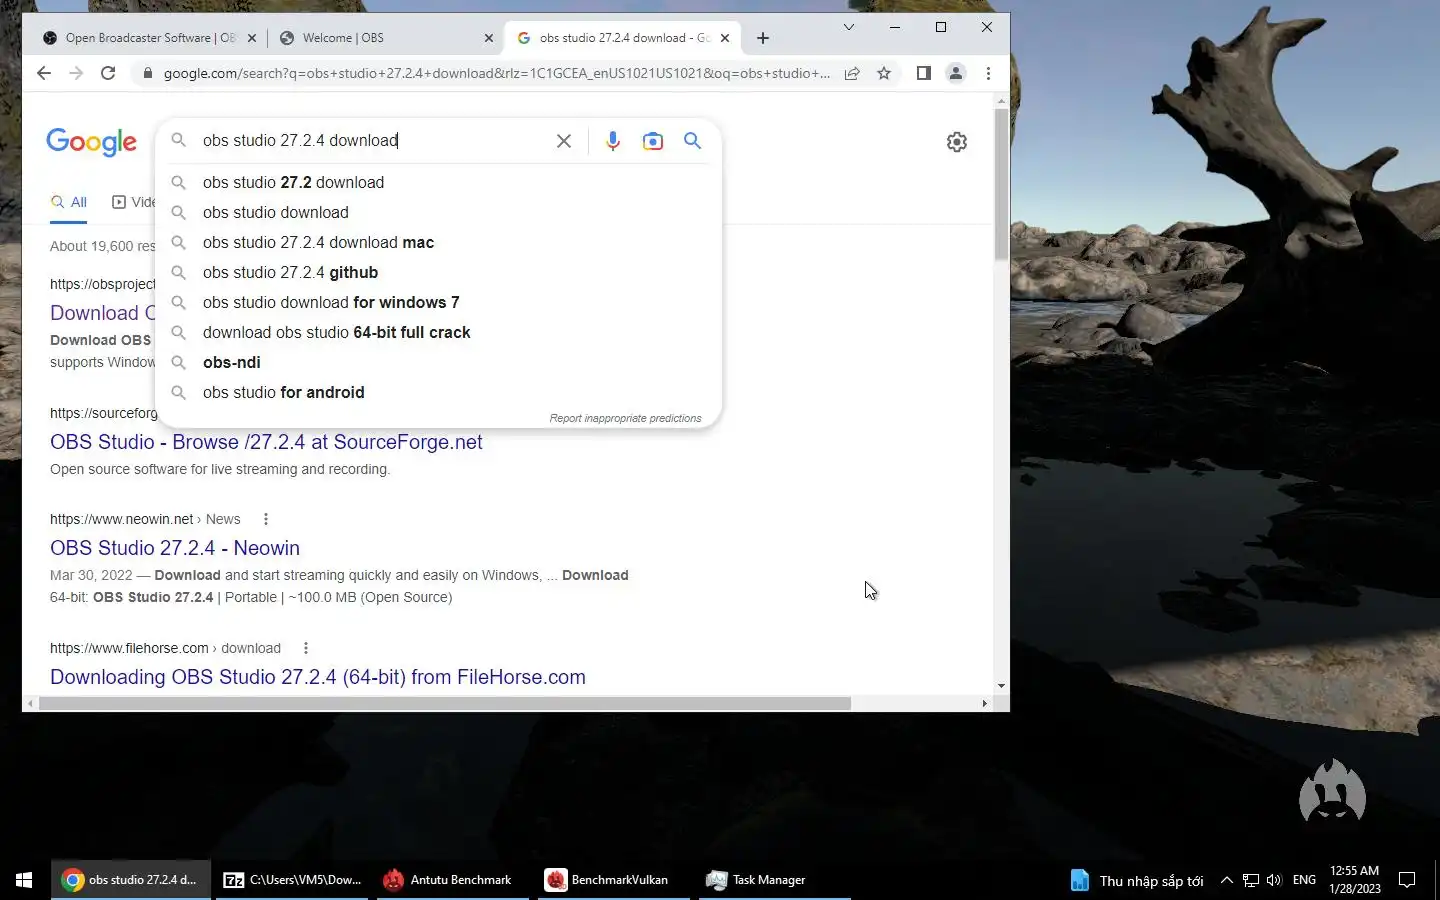Close the Welcome | OBS tab
The image size is (1440, 900).
(488, 38)
